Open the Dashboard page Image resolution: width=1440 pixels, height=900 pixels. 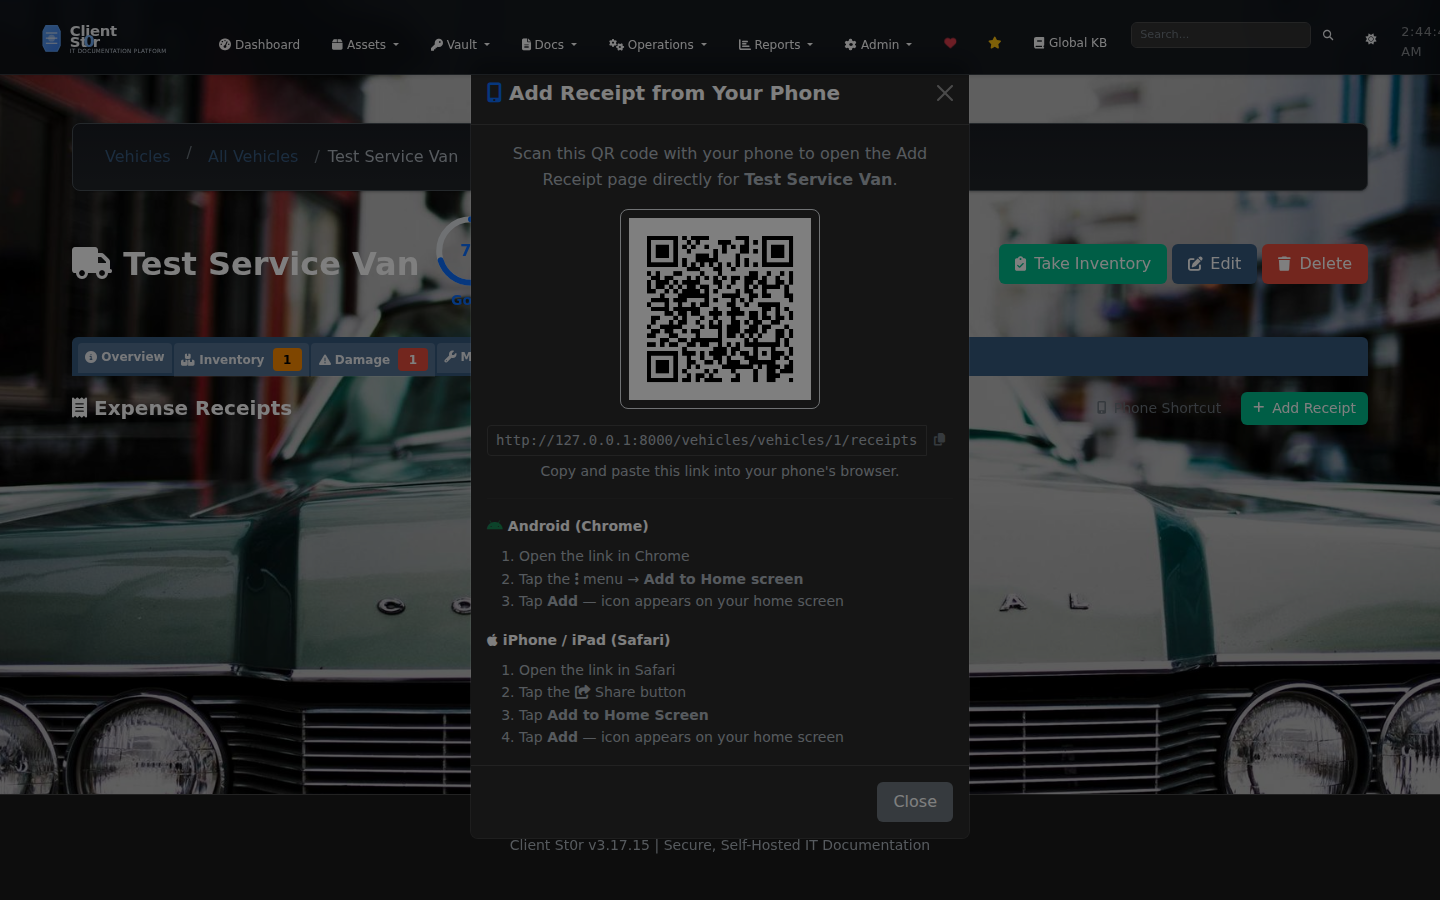click(259, 44)
